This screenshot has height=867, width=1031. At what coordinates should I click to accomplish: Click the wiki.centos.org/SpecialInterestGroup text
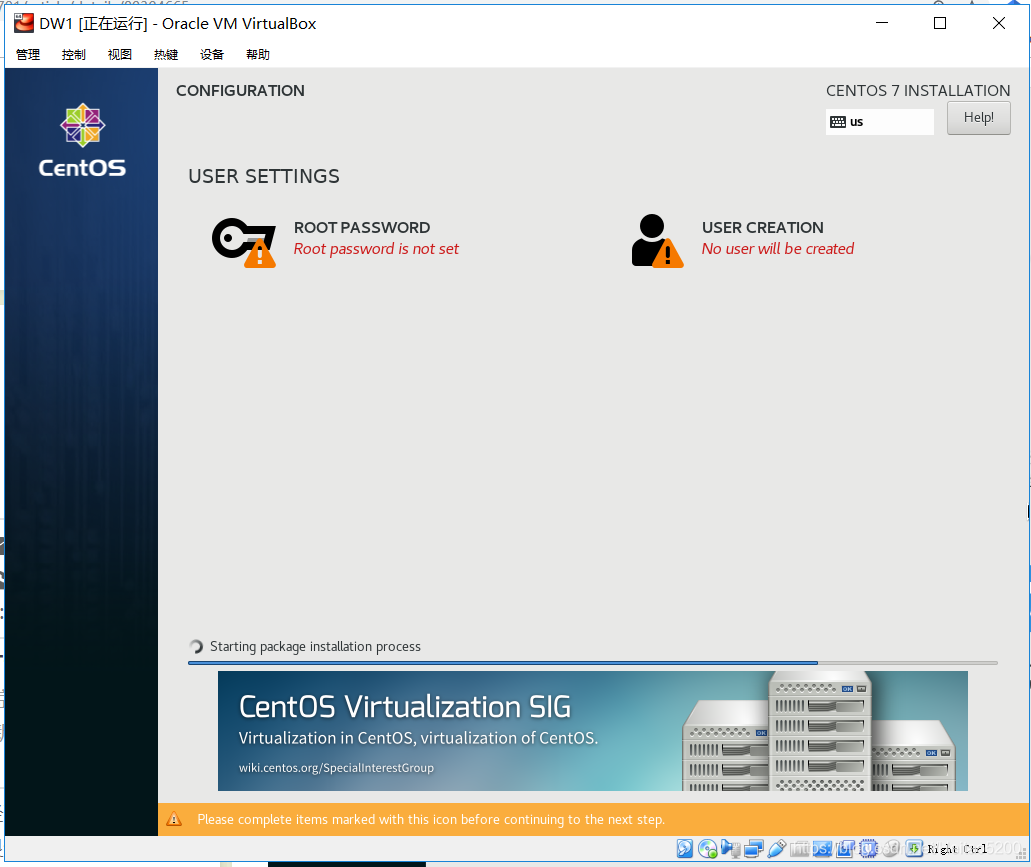click(336, 768)
